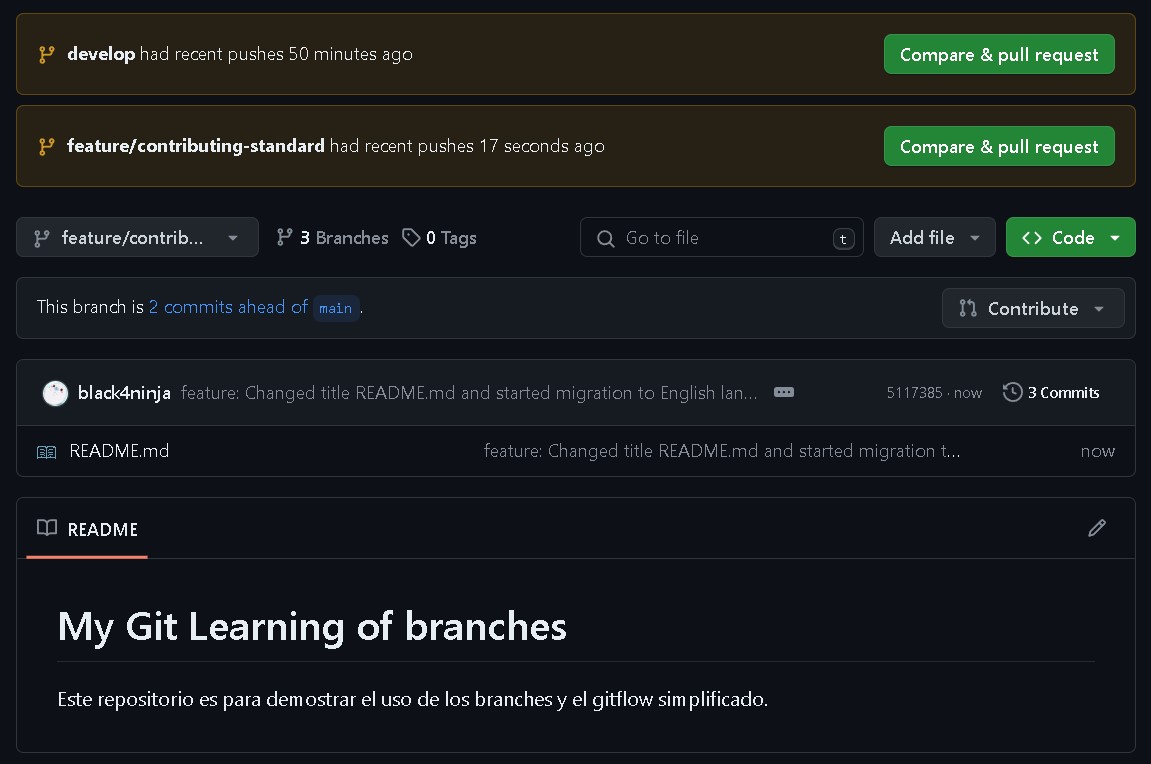
Task: Open the feature/contrib branch selector dropdown
Action: point(137,238)
